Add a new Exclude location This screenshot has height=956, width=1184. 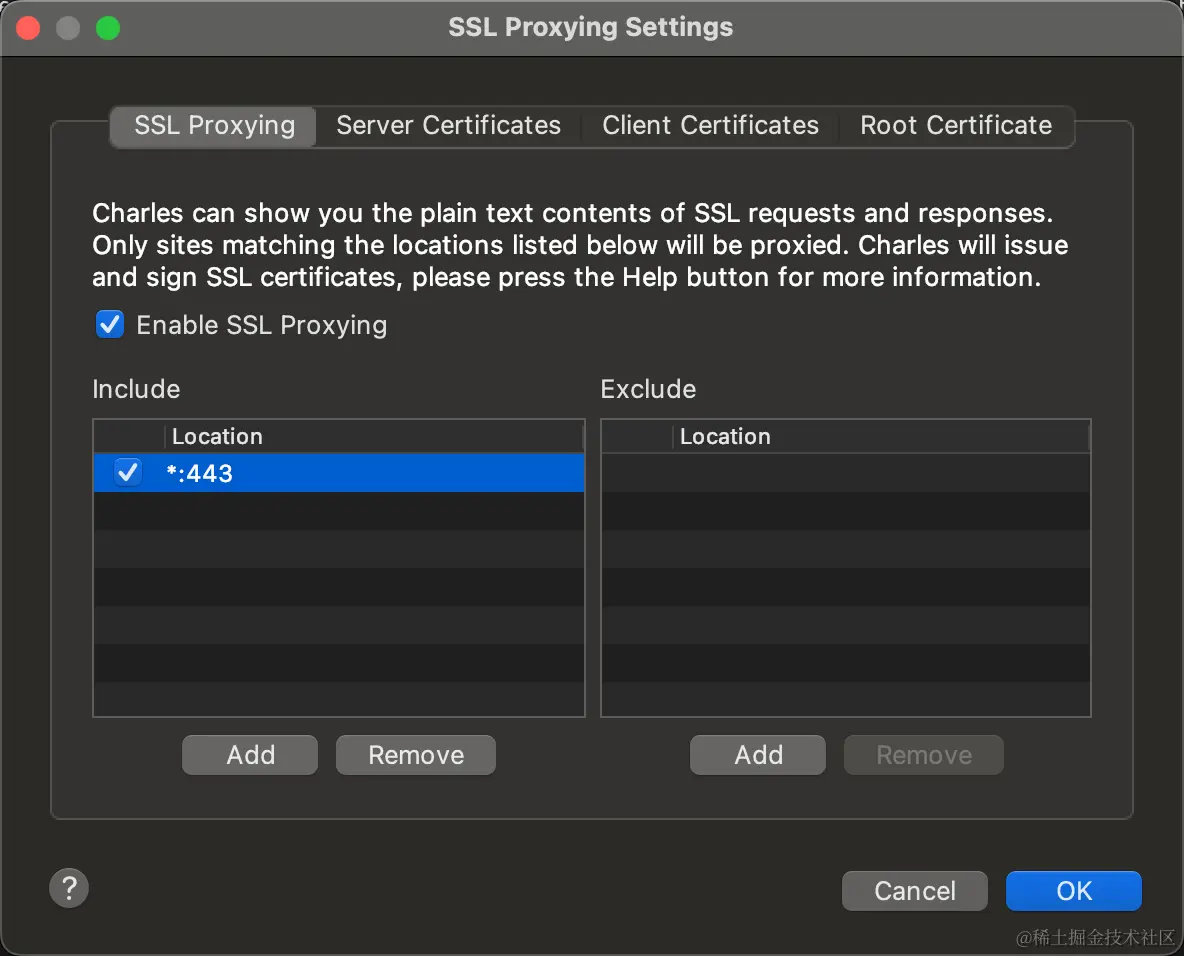pyautogui.click(x=758, y=755)
